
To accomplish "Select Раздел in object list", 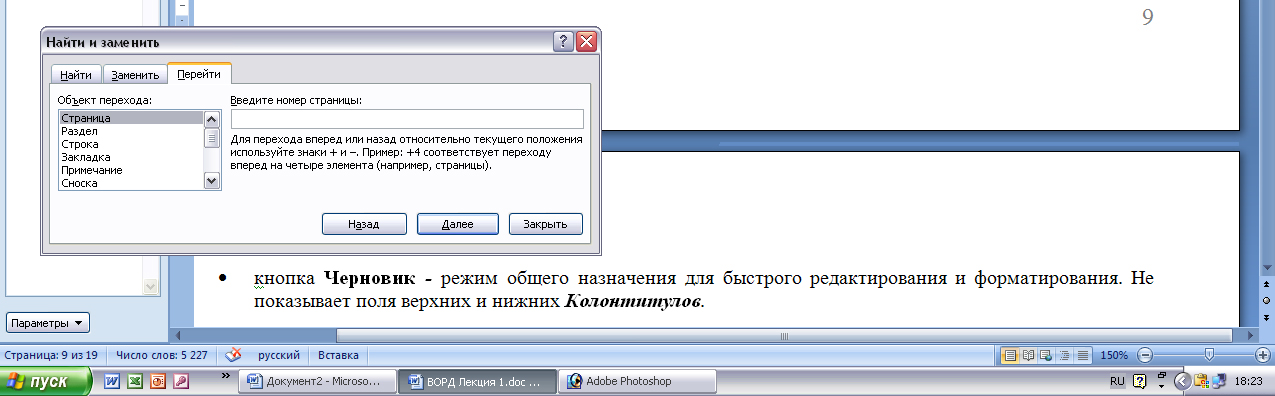I will tap(130, 131).
